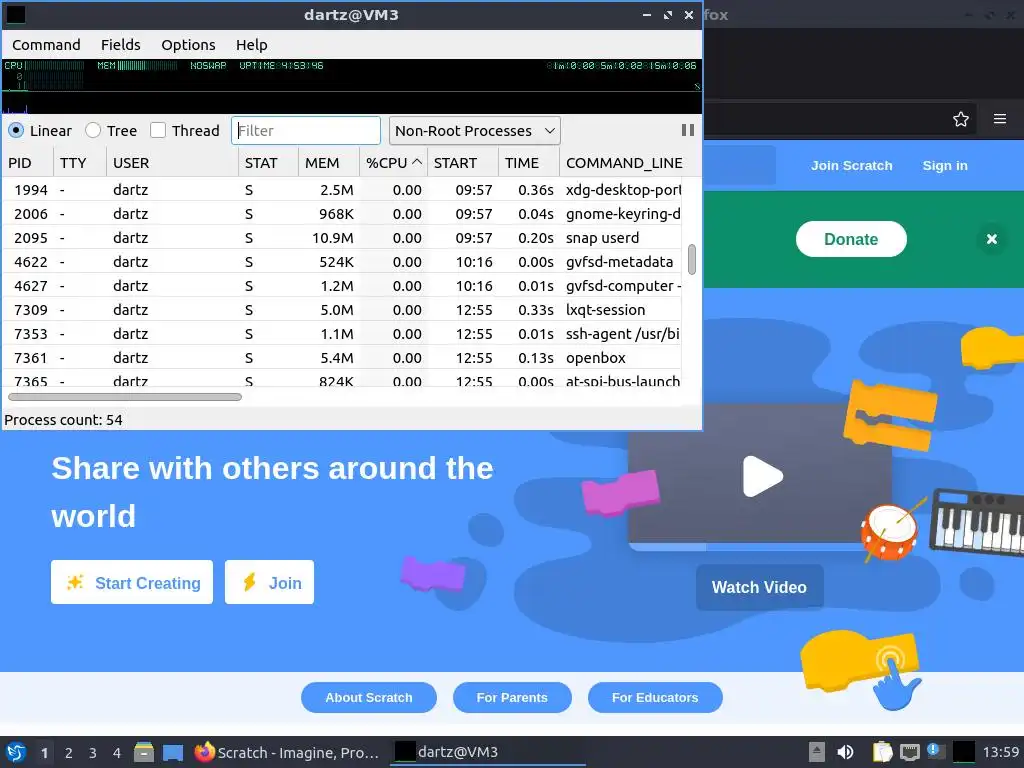
Task: Select the snap userd process row
Action: pos(342,238)
